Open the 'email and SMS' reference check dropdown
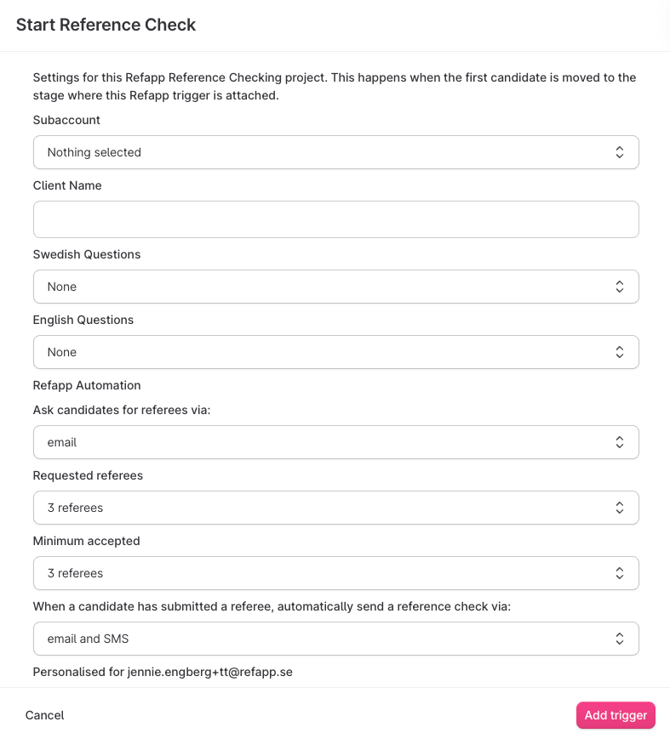The width and height of the screenshot is (670, 733). click(320, 639)
